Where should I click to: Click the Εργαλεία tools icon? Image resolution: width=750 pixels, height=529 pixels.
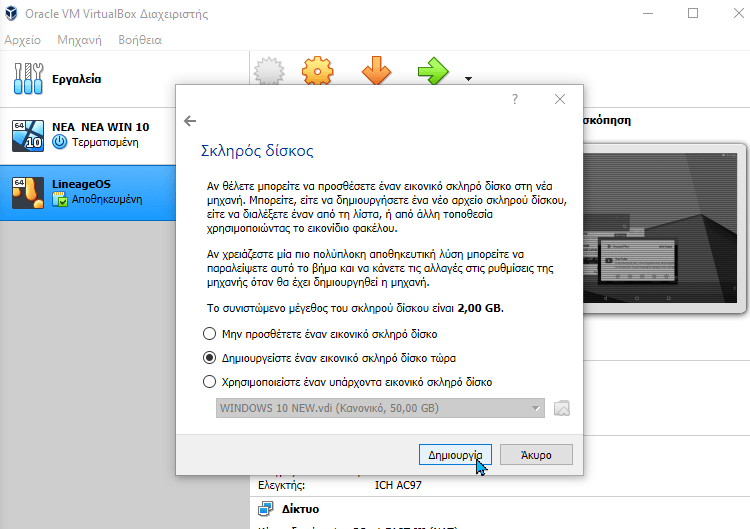coord(28,78)
